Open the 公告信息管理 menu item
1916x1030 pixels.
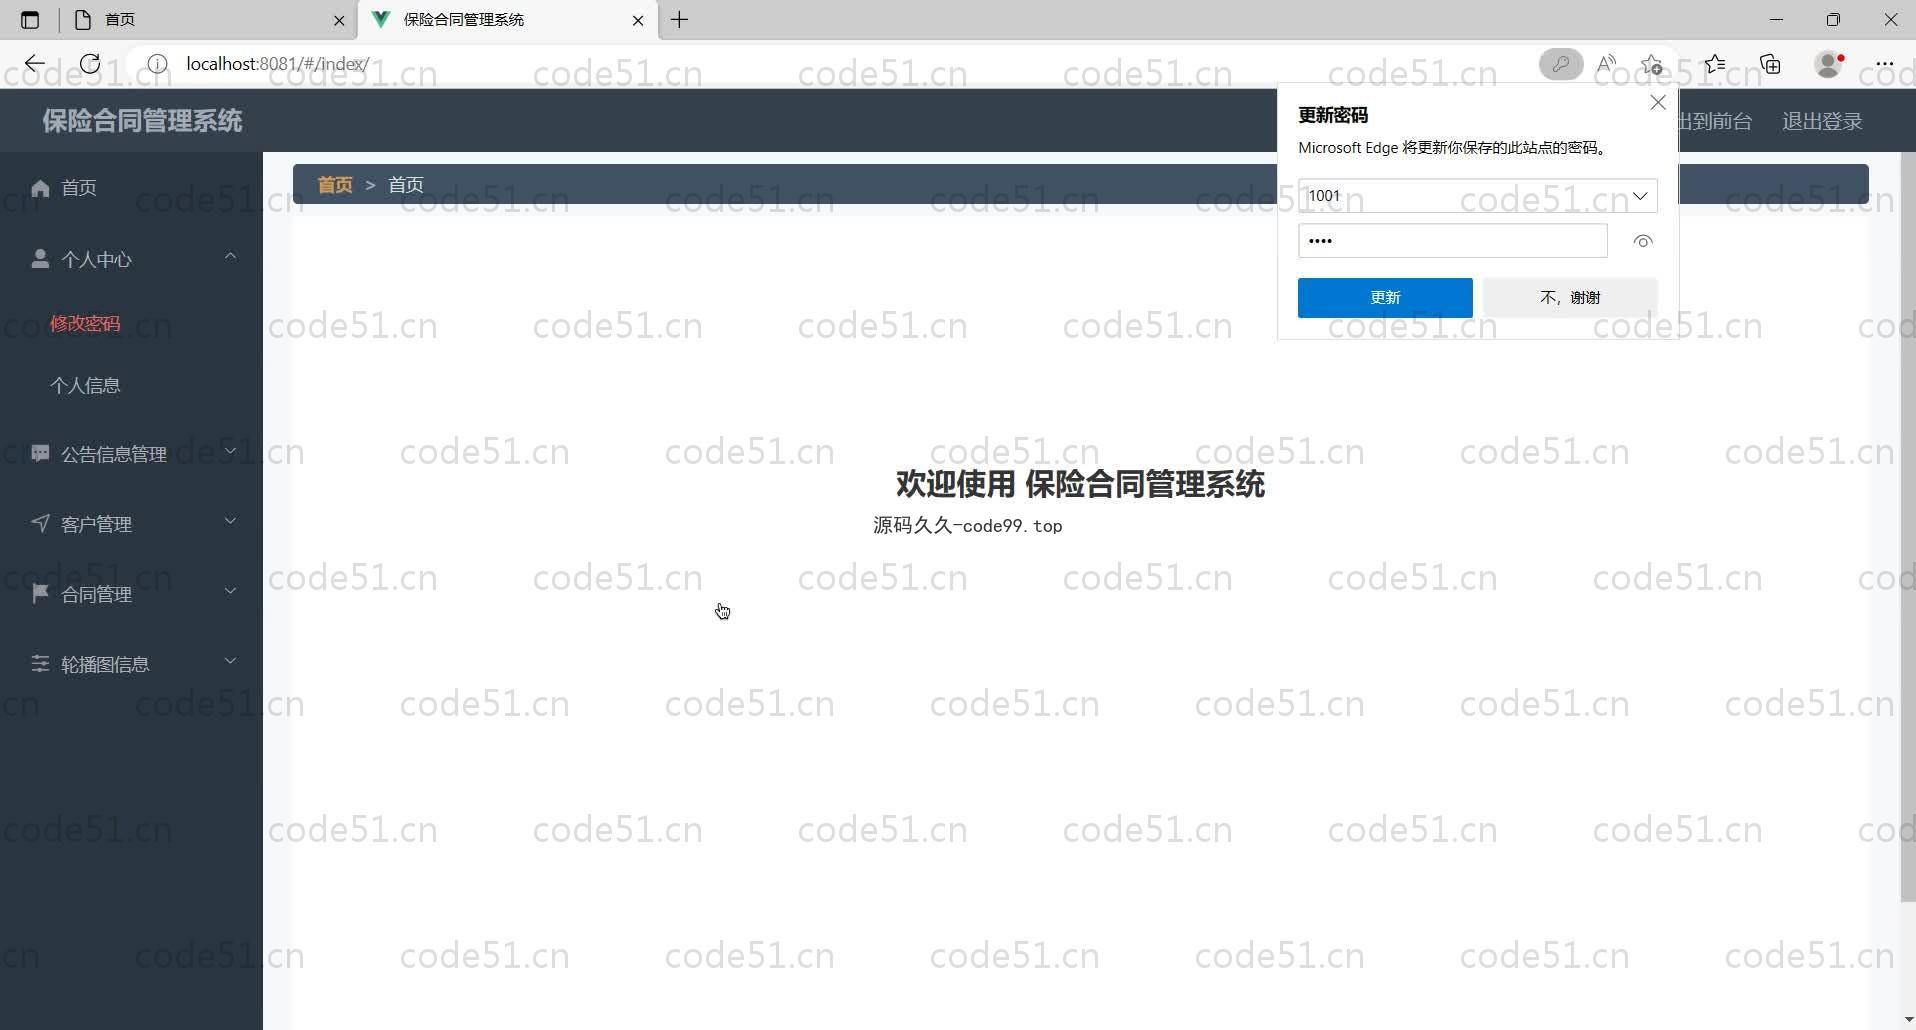(131, 454)
